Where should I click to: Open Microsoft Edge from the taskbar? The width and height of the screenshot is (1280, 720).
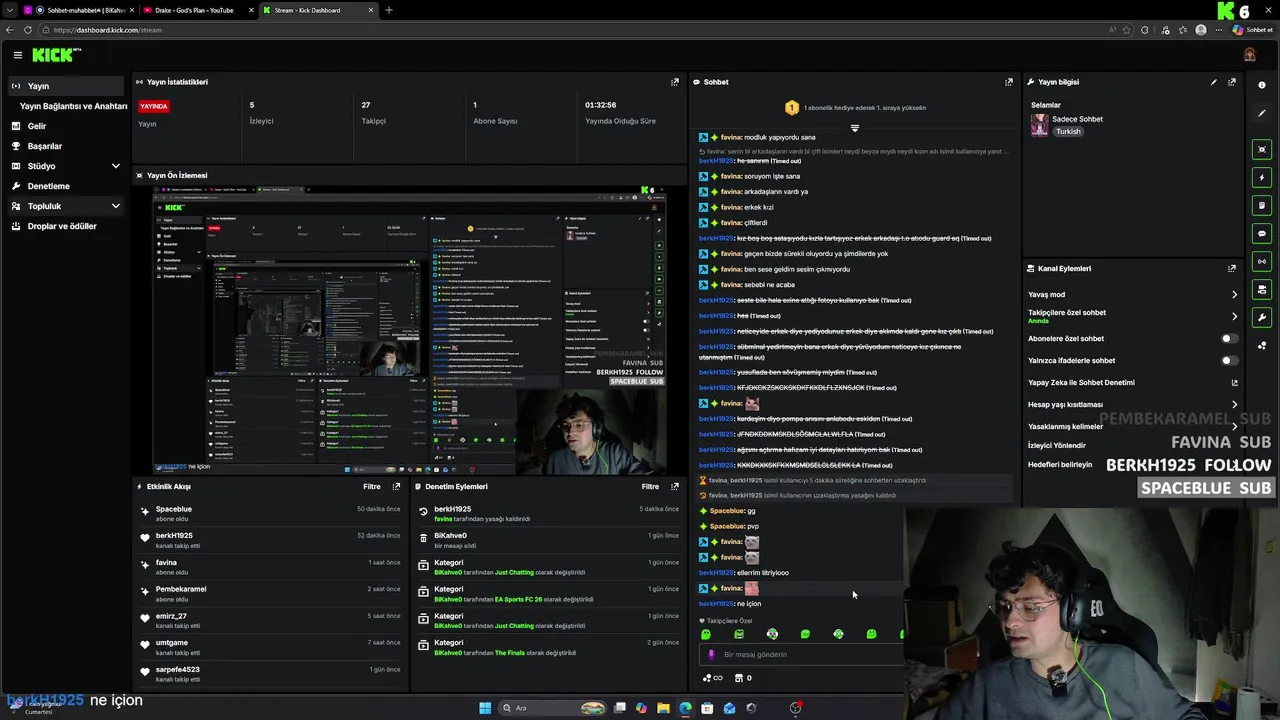685,708
